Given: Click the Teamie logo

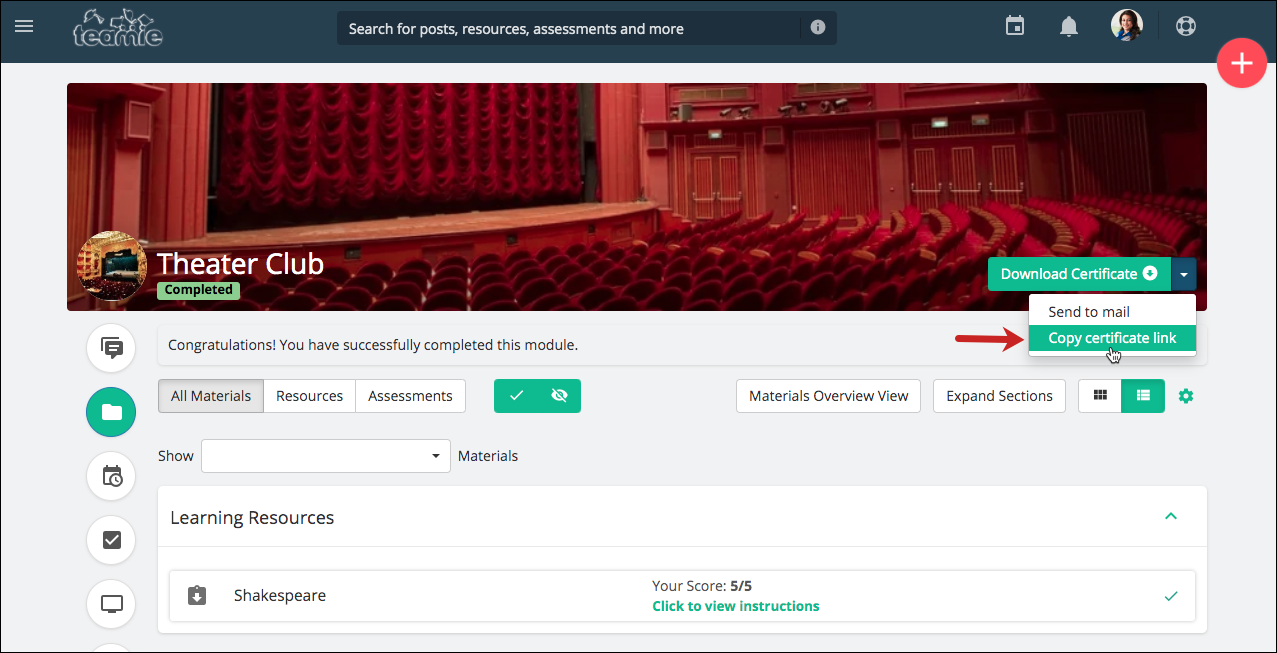Looking at the screenshot, I should tap(118, 28).
